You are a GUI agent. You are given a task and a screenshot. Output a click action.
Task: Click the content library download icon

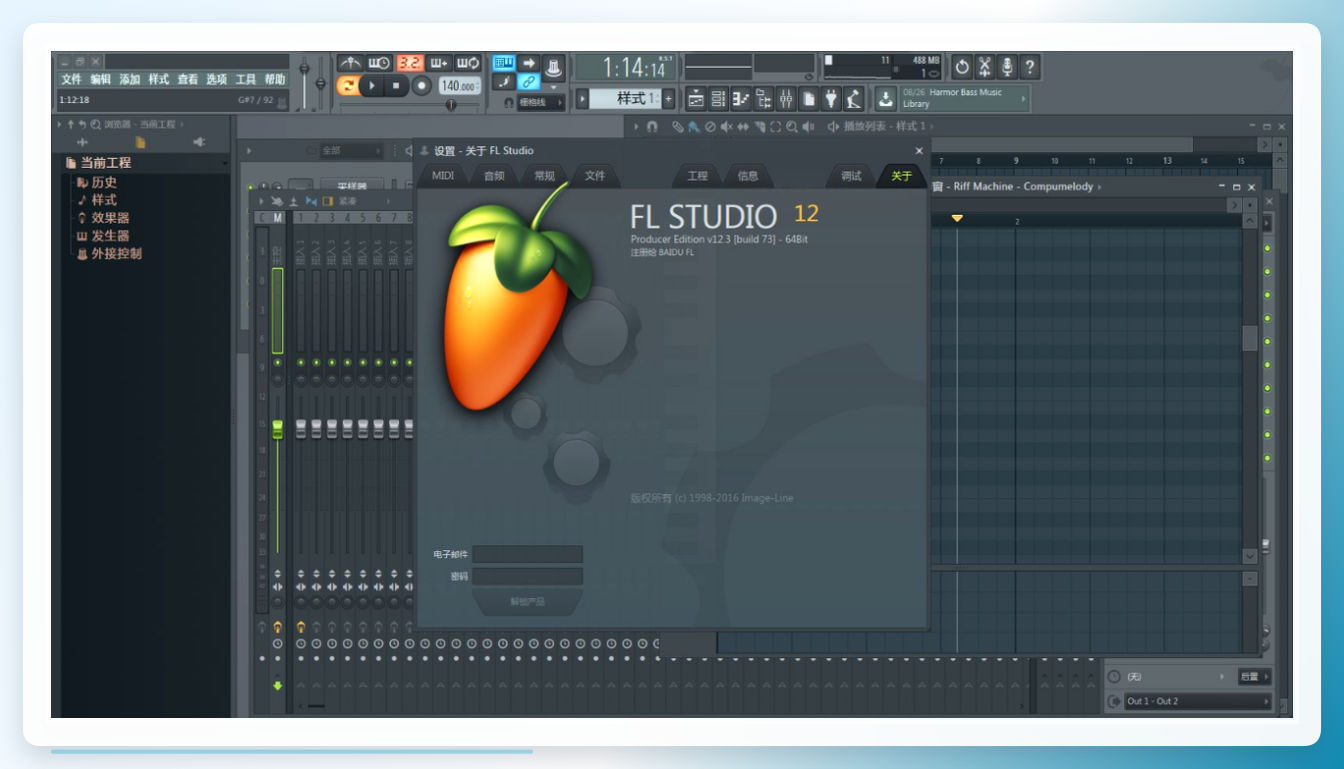coord(886,98)
